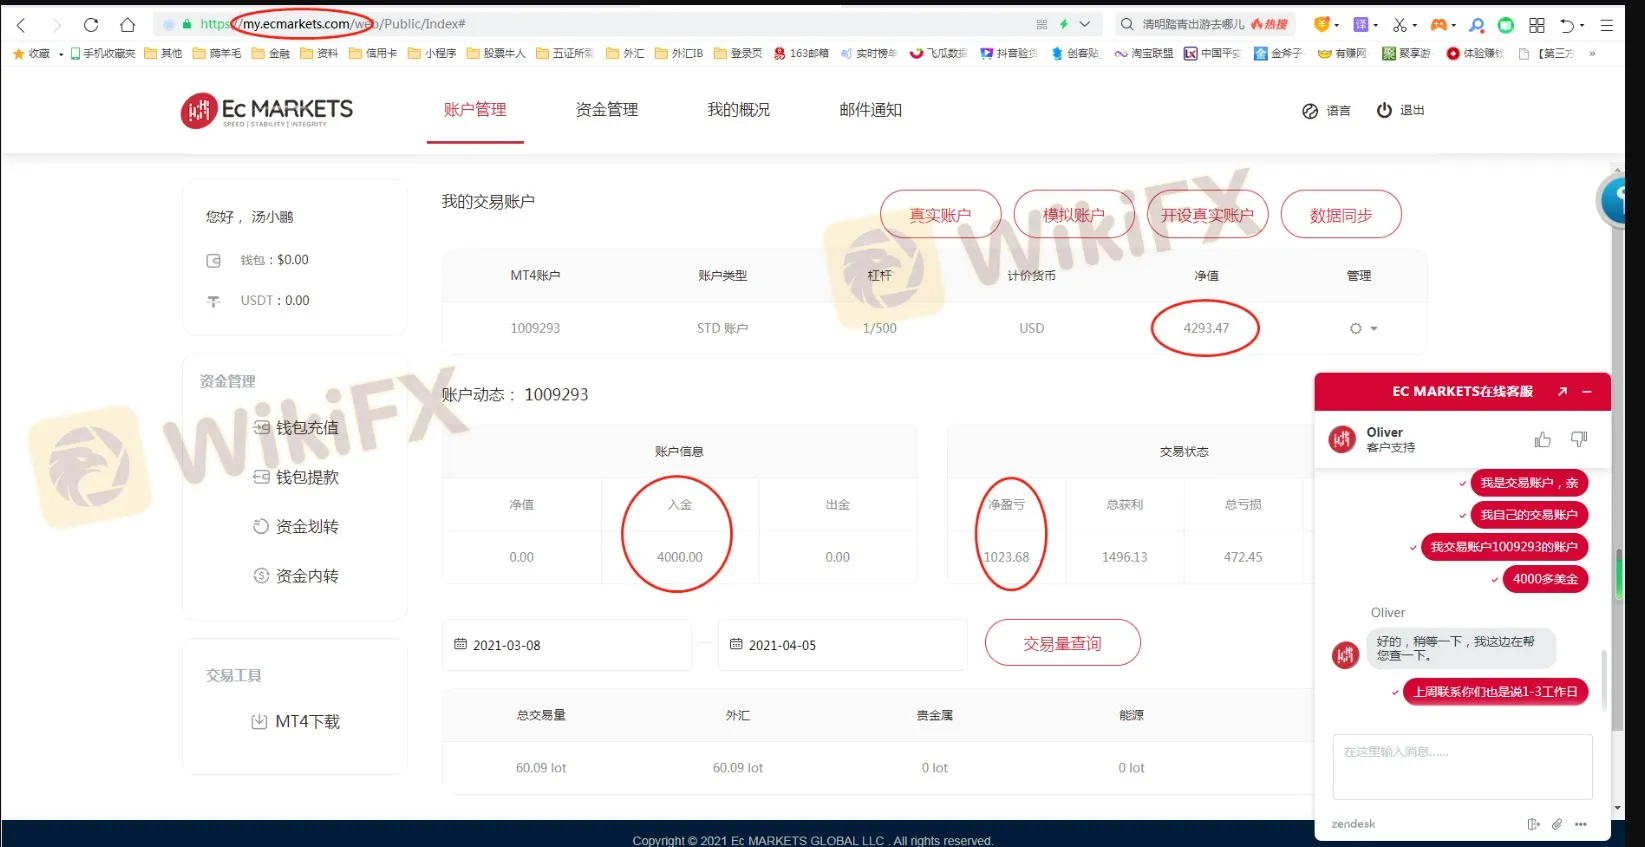This screenshot has height=847, width=1645.
Task: Click the green circle extension icon
Action: 1506,25
